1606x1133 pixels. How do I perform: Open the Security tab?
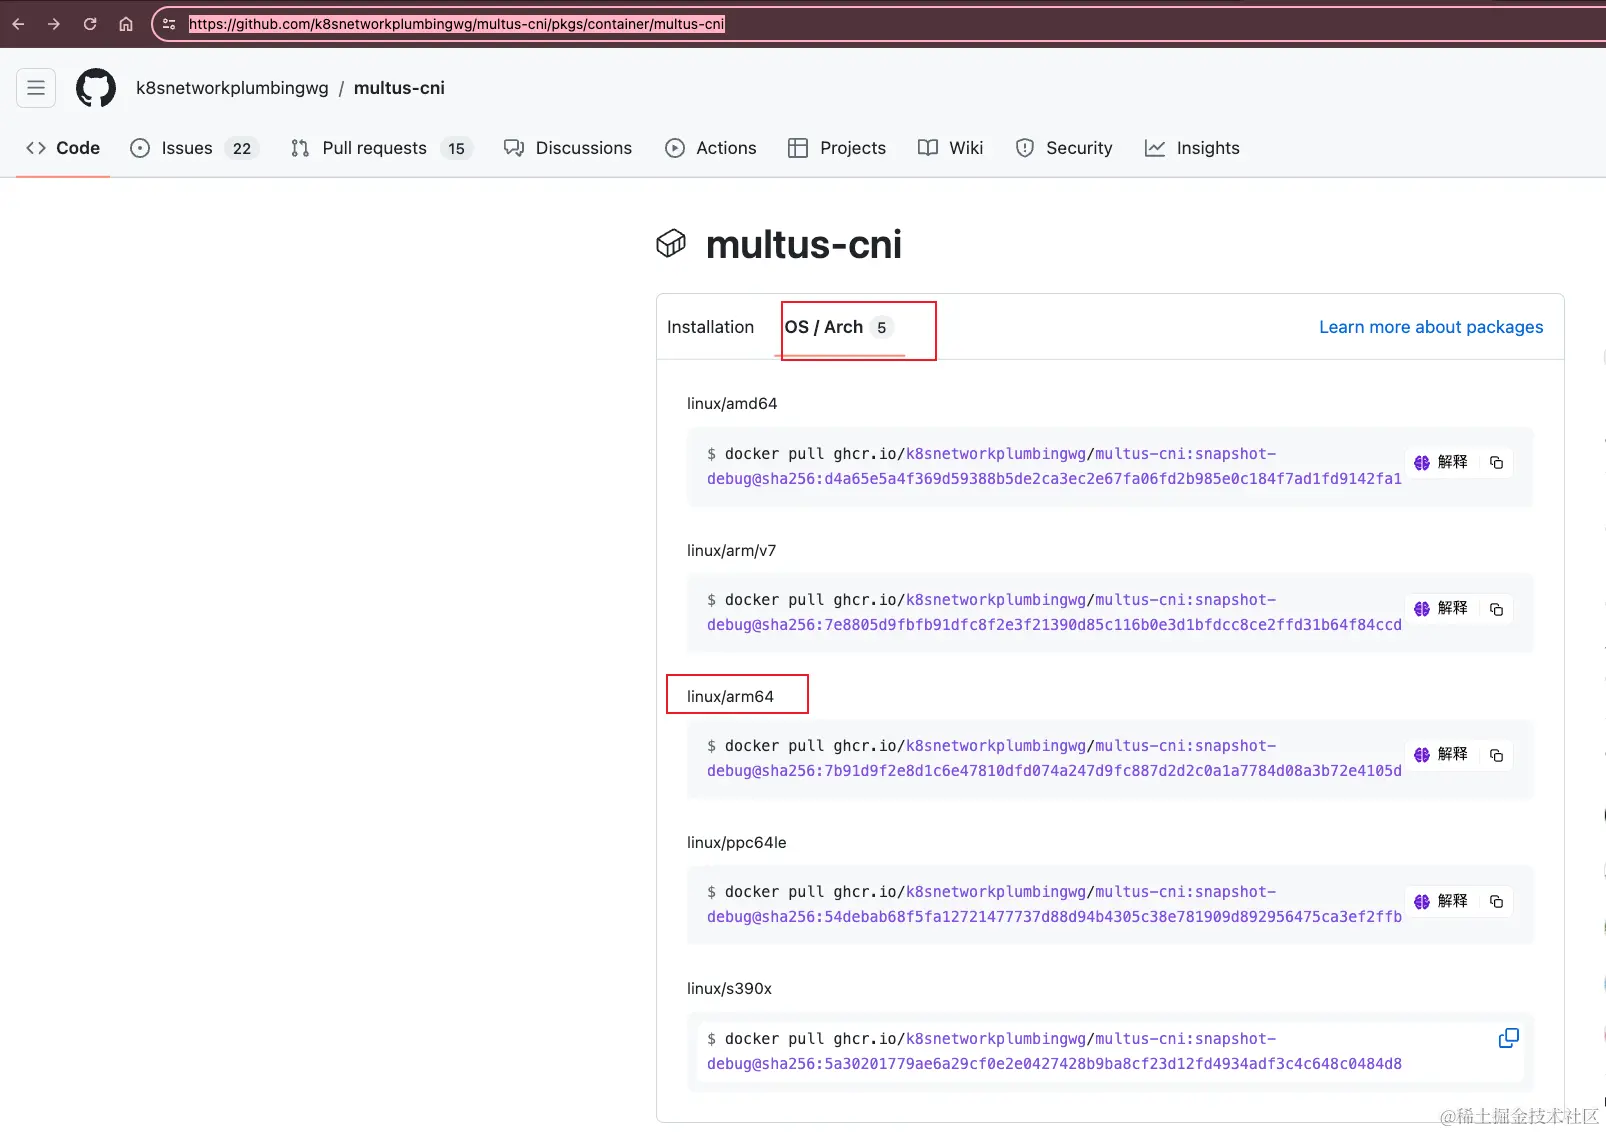pyautogui.click(x=1063, y=148)
